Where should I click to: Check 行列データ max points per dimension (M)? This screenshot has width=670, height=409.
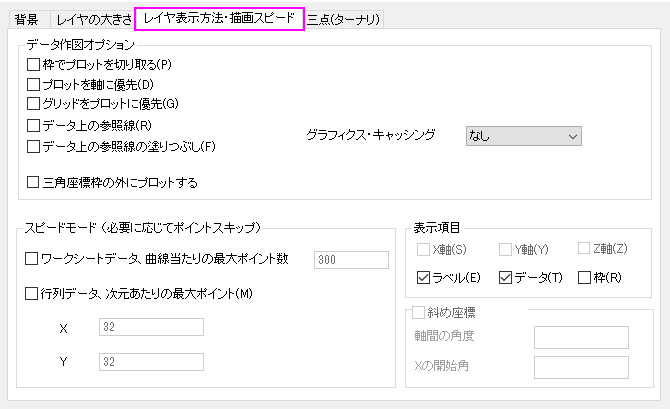31,294
